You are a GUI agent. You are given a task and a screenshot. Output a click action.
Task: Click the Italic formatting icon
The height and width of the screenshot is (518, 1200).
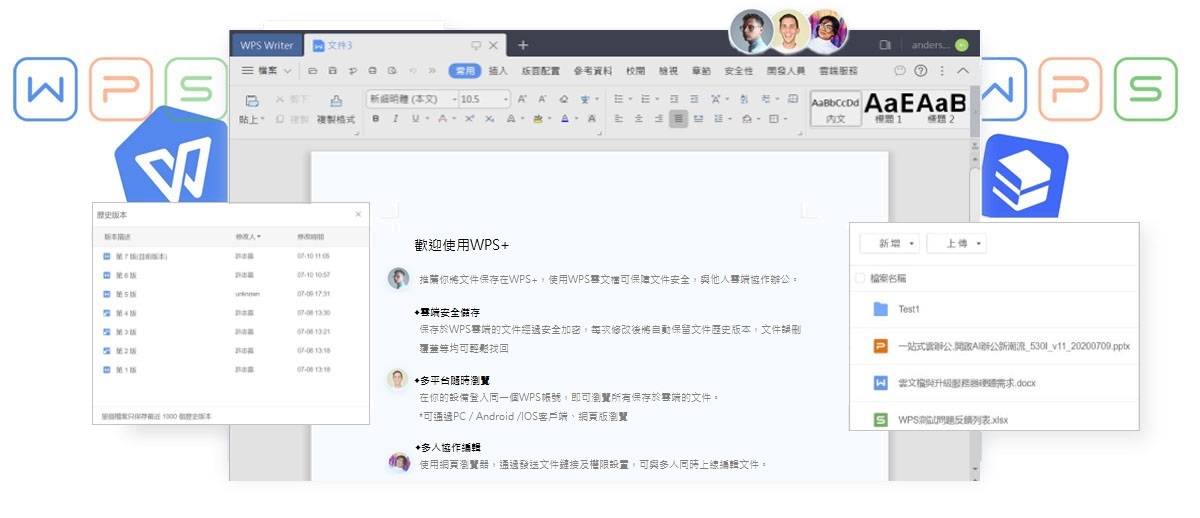(x=397, y=119)
